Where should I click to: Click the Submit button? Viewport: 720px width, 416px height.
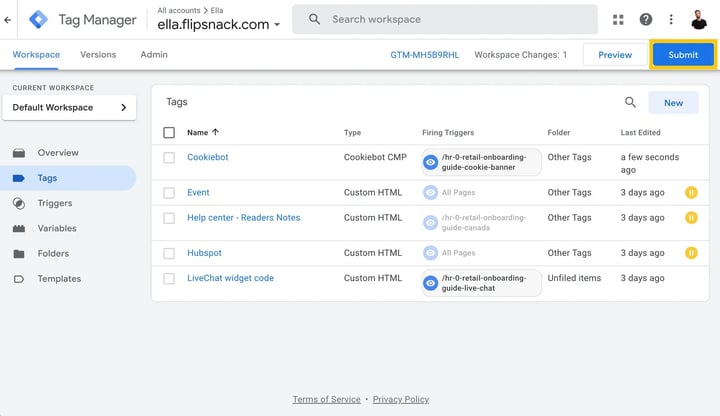pos(683,55)
